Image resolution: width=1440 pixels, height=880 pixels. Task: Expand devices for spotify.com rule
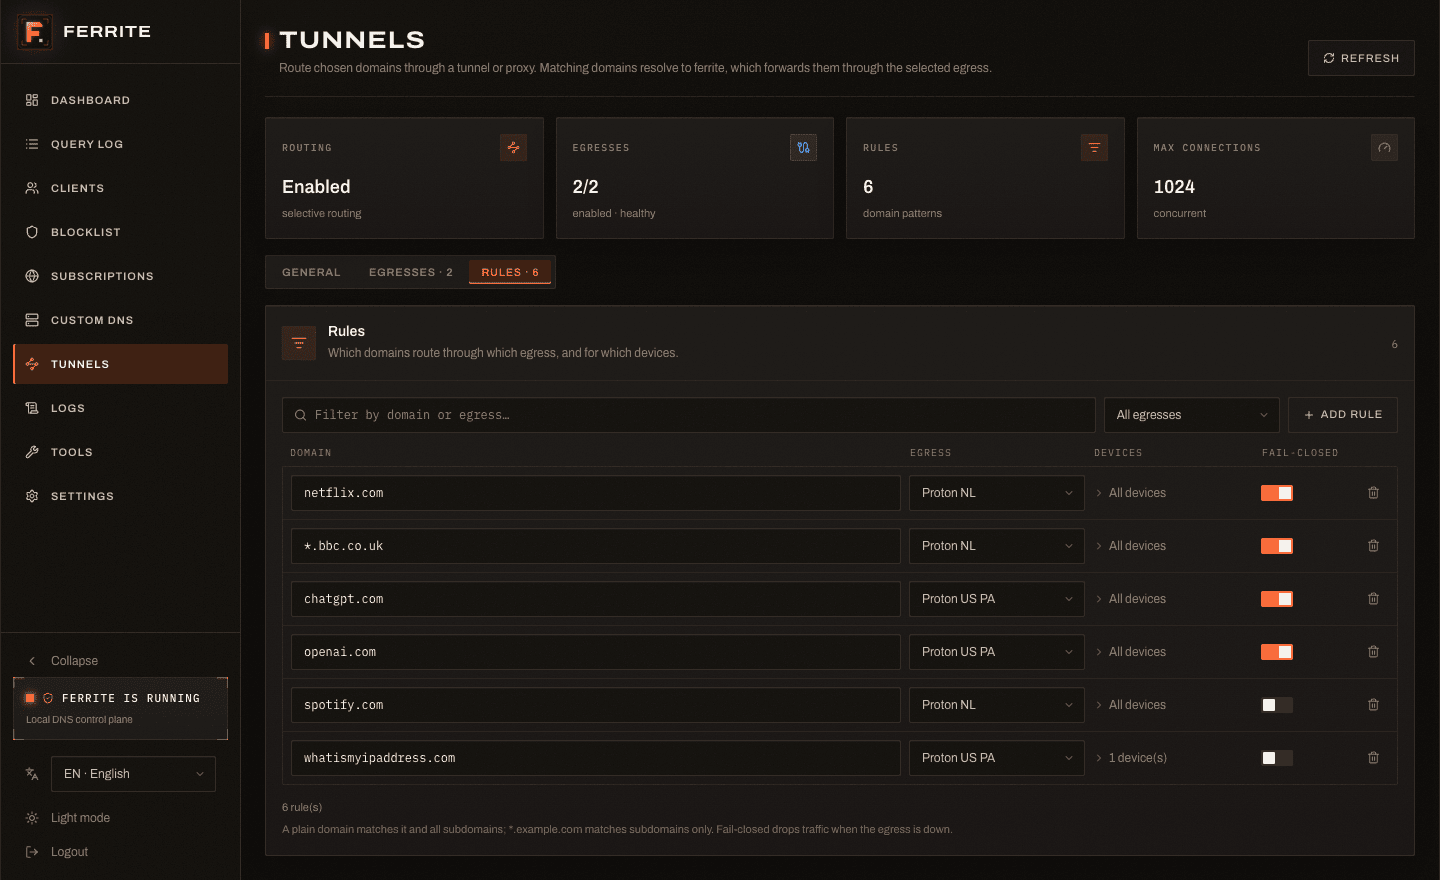[1131, 705]
